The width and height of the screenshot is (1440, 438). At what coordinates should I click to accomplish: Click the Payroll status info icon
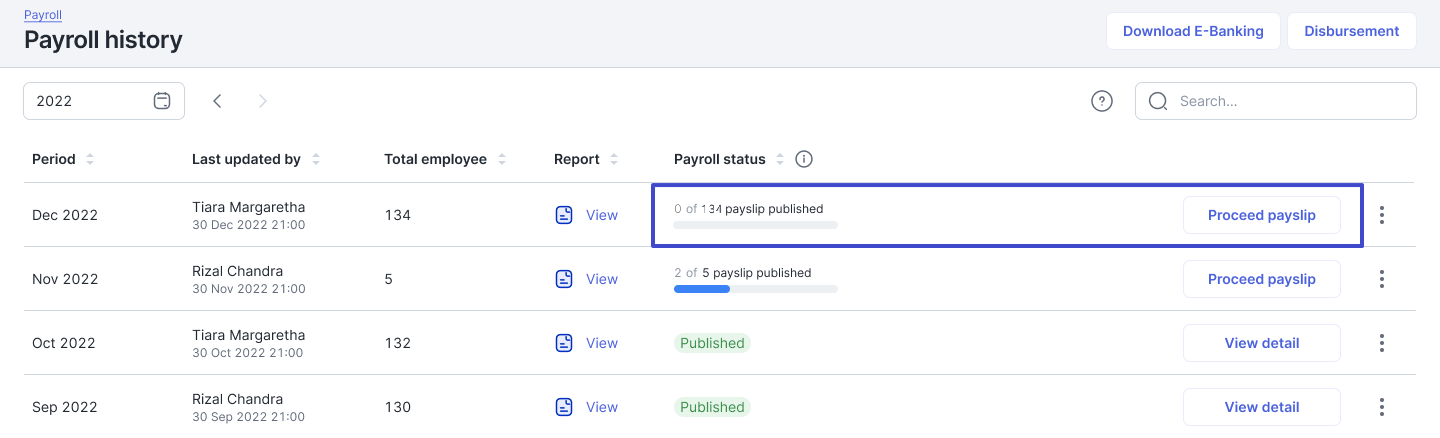tap(803, 159)
